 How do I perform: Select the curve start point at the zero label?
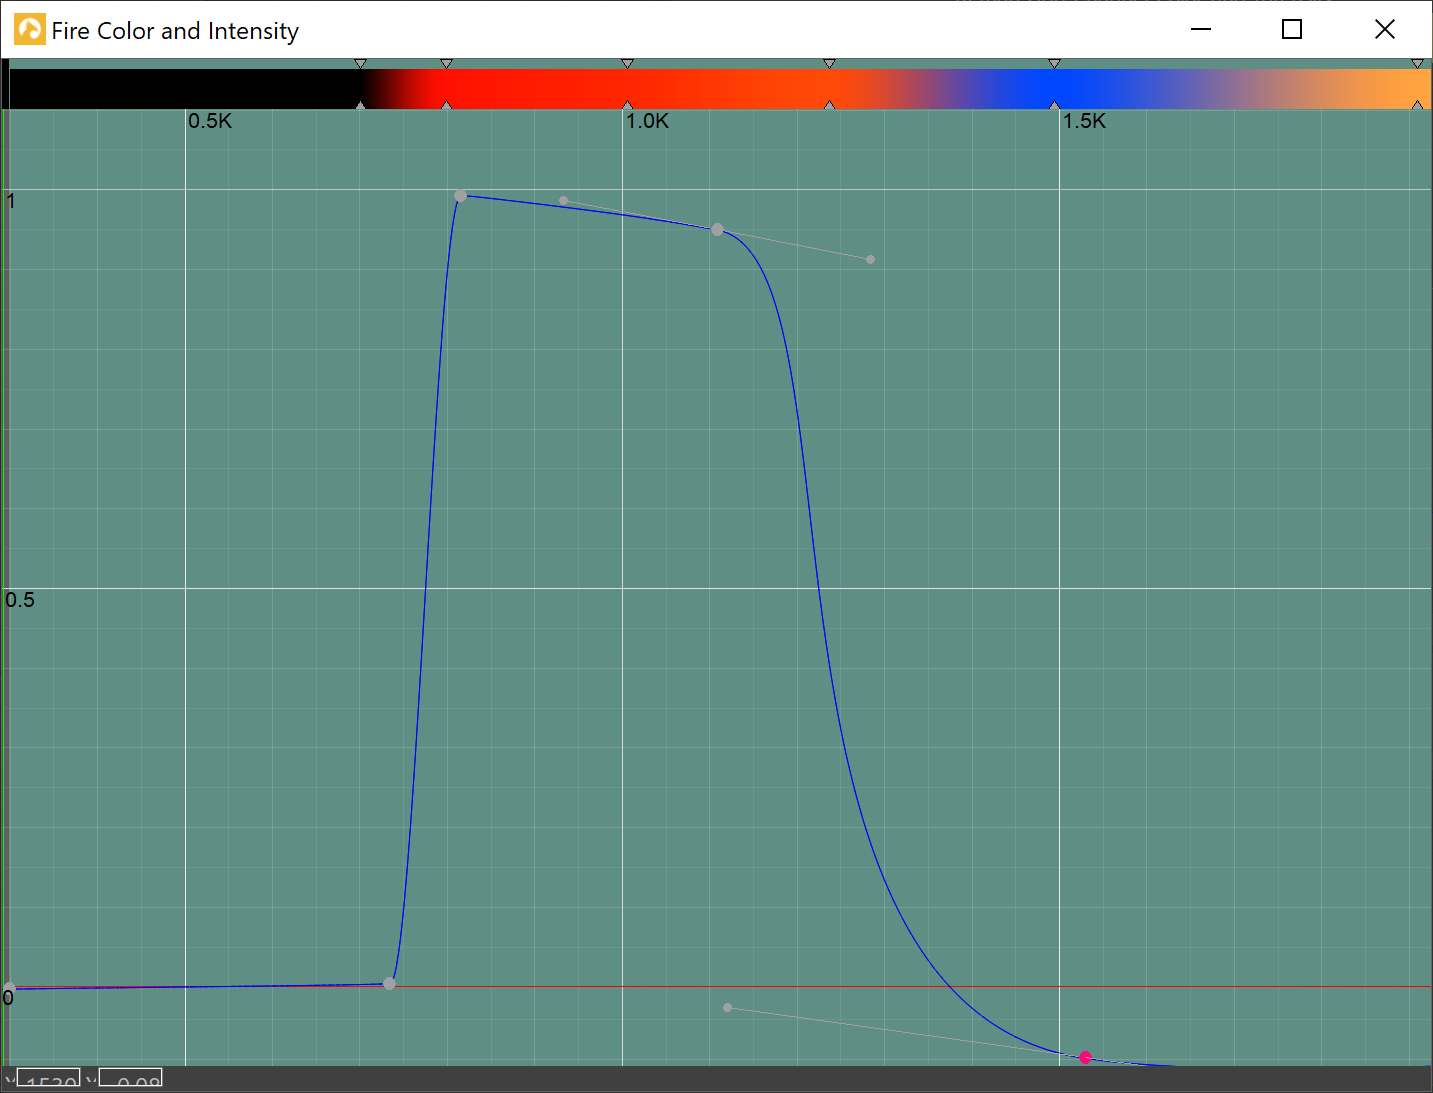point(9,988)
